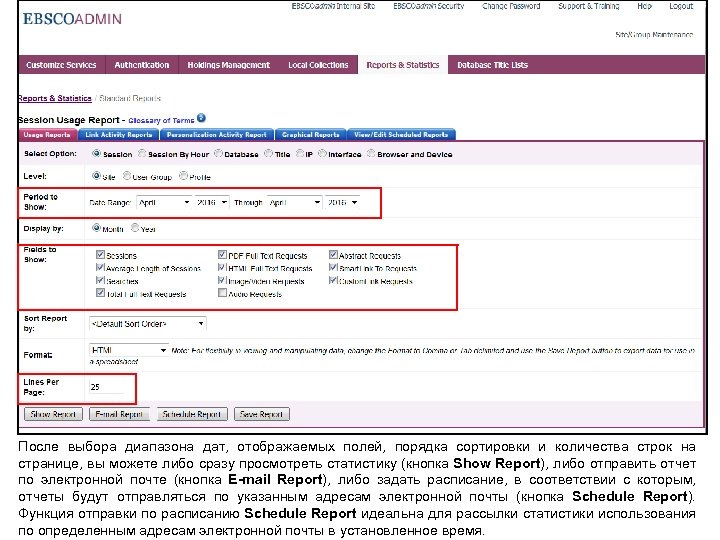This screenshot has height=540, width=720.
Task: Toggle Image/Video Requests checkbox
Action: pyautogui.click(x=222, y=280)
